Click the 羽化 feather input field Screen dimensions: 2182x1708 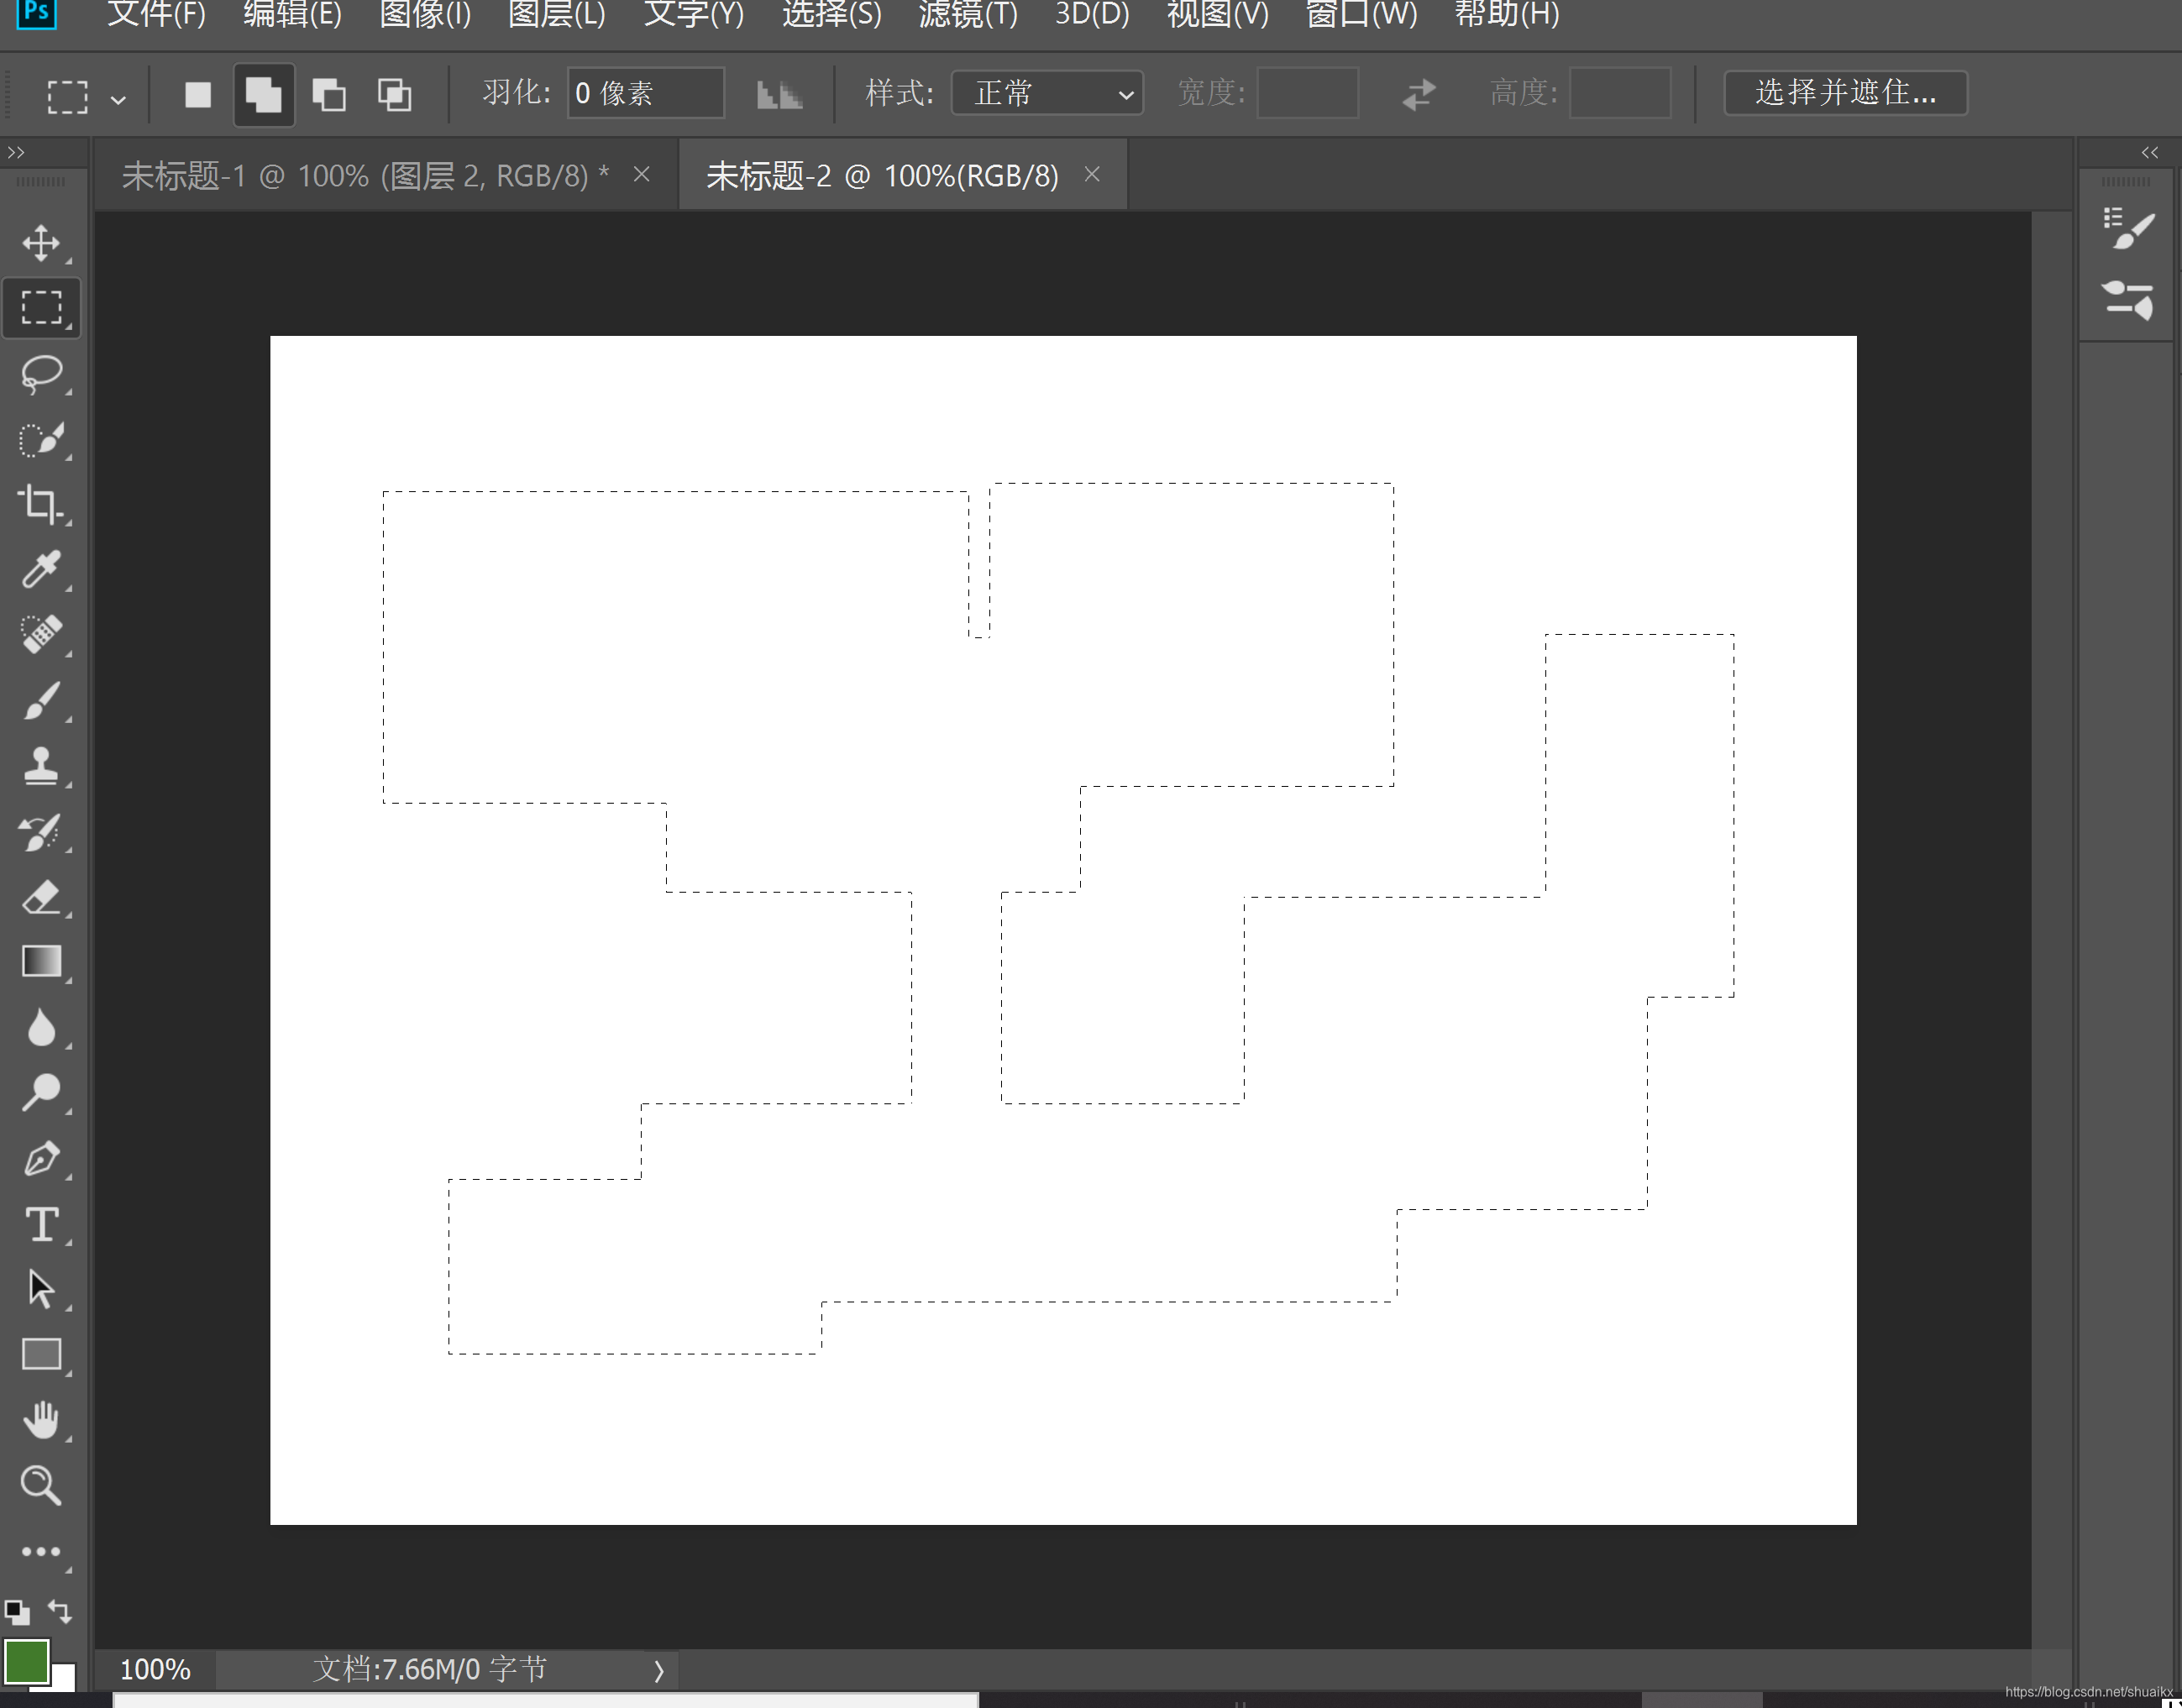[645, 93]
